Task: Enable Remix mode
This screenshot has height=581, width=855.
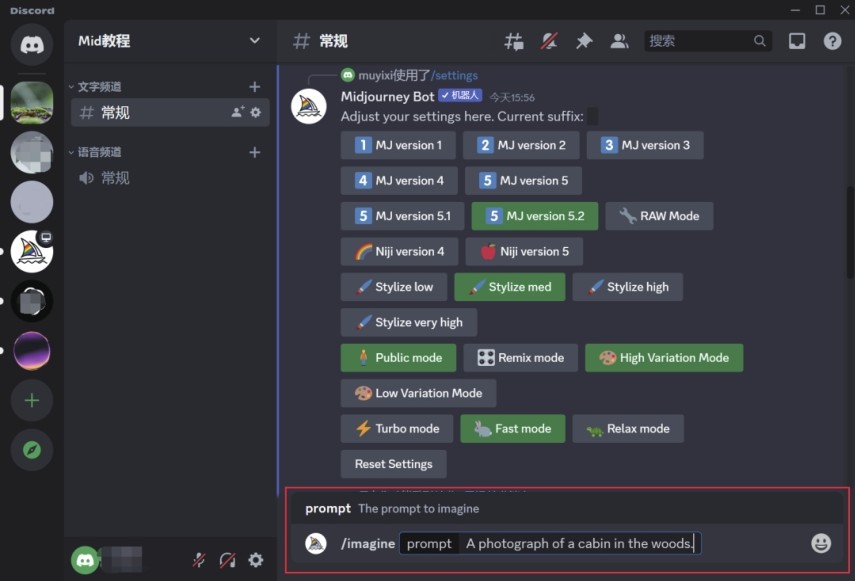Action: click(520, 358)
